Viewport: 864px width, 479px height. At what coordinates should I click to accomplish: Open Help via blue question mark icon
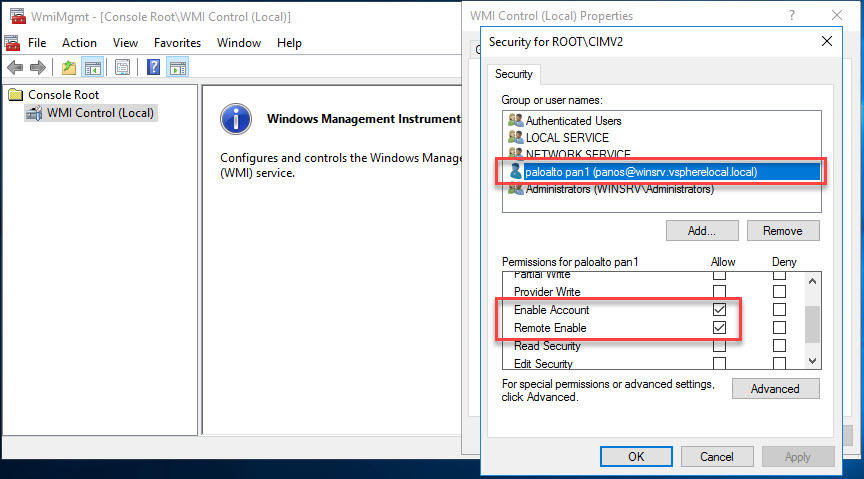pos(154,68)
